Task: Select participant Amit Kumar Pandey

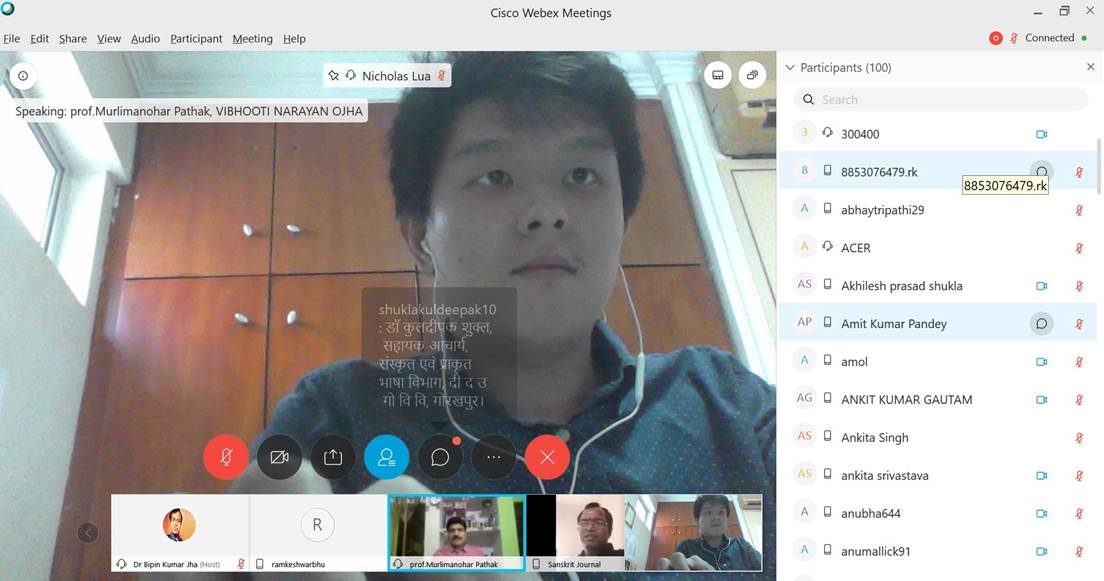Action: click(x=937, y=323)
